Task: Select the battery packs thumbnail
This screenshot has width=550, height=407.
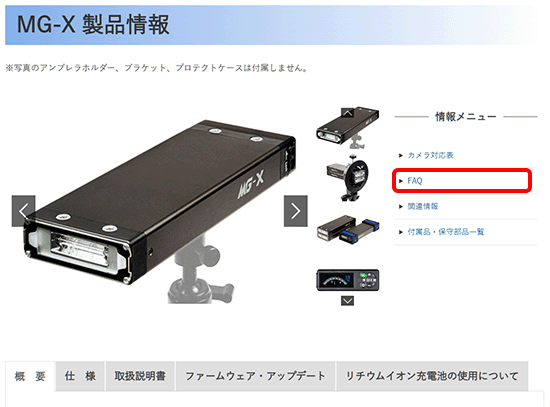Action: click(348, 229)
